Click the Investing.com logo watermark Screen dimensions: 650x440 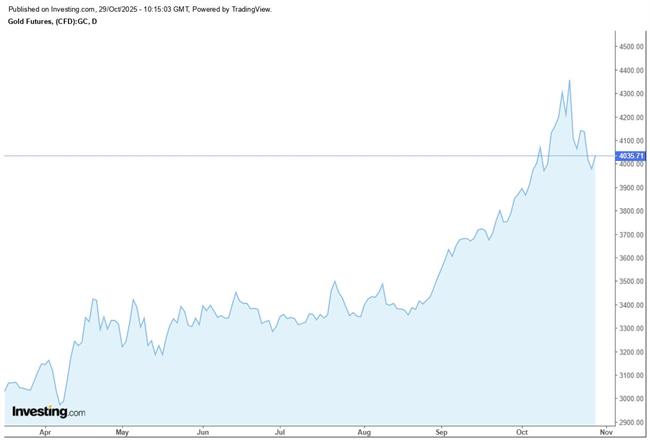click(x=48, y=411)
